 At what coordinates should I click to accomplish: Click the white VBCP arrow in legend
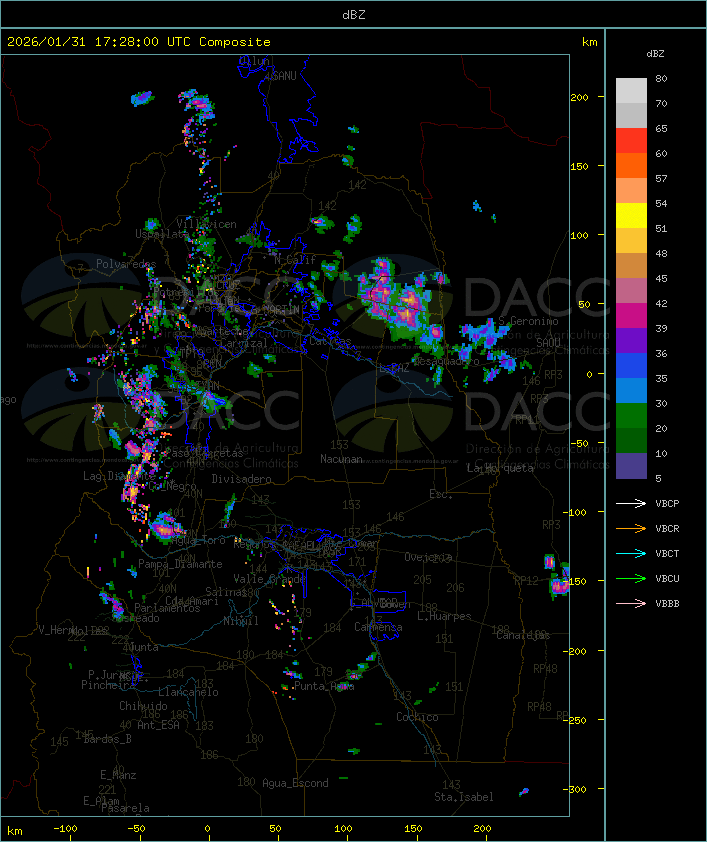tap(632, 503)
